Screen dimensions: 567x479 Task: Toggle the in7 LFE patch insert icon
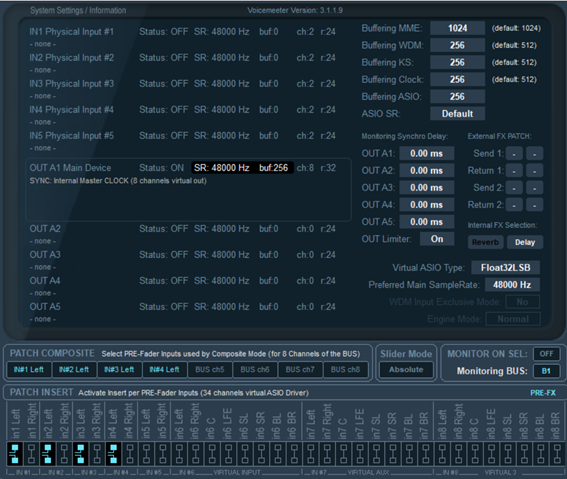(x=360, y=454)
